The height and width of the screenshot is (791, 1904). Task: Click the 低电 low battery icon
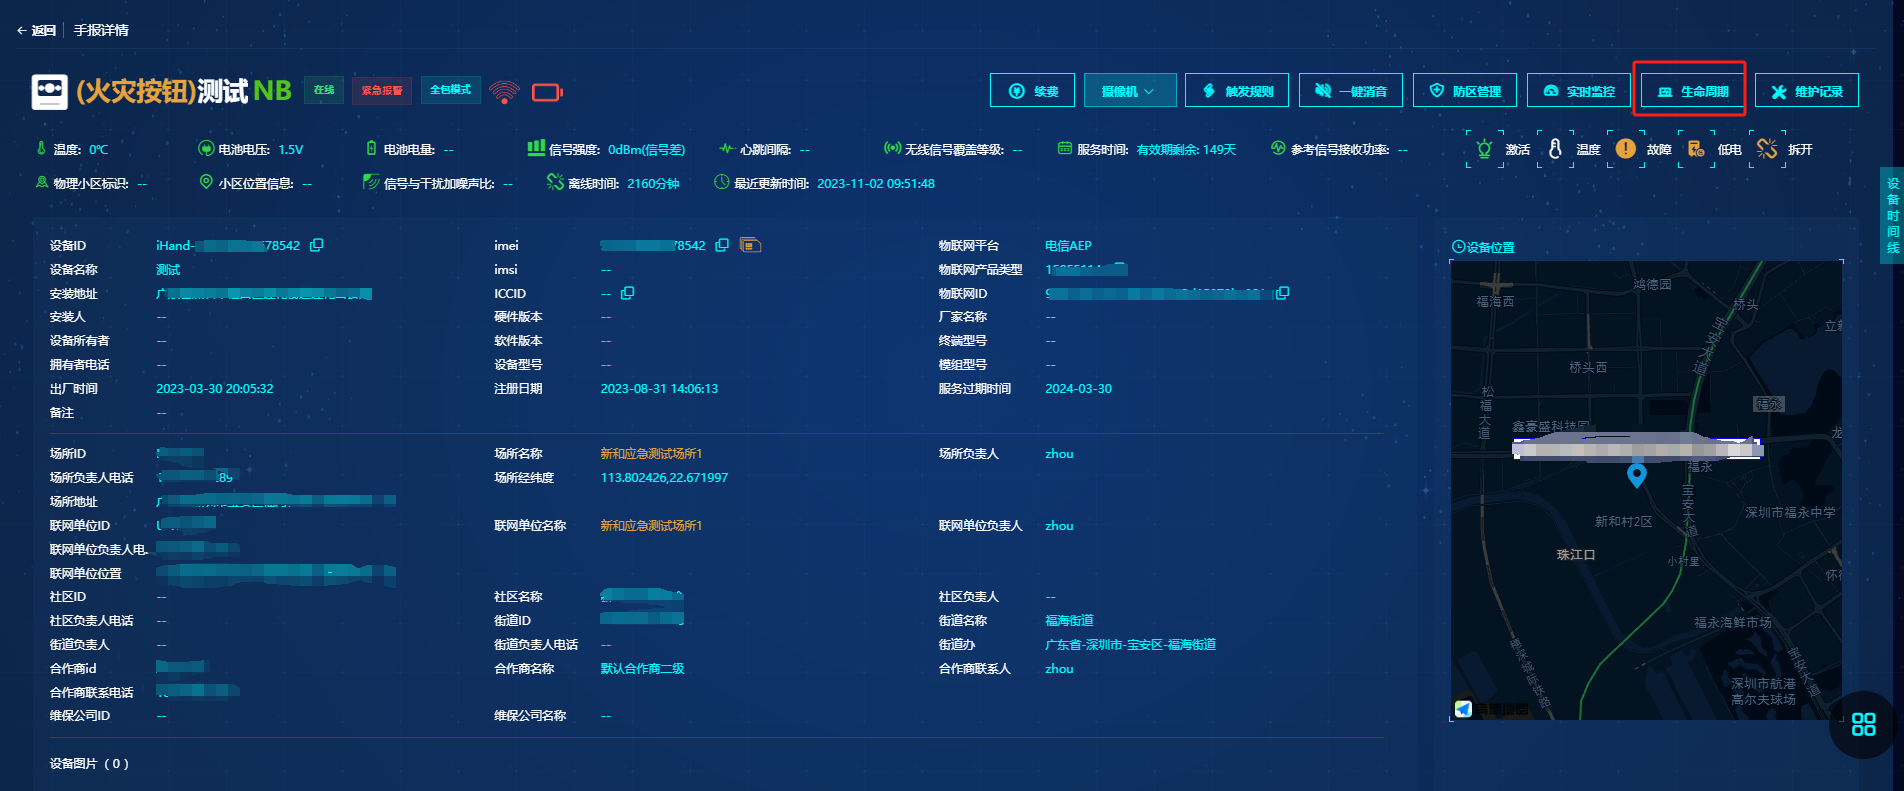tap(1696, 149)
